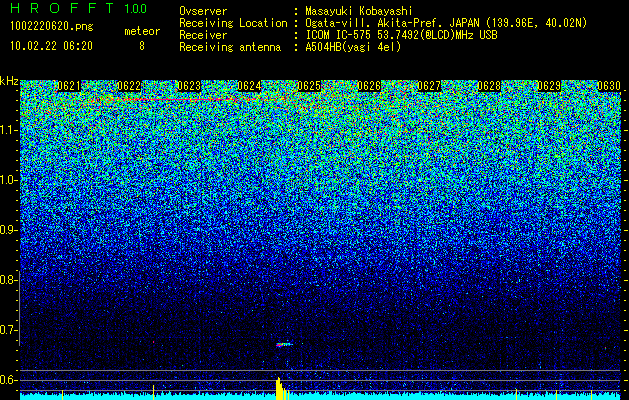Image resolution: width=629 pixels, height=400 pixels.
Task: Click the kHz axis unit label
Action: coord(9,81)
